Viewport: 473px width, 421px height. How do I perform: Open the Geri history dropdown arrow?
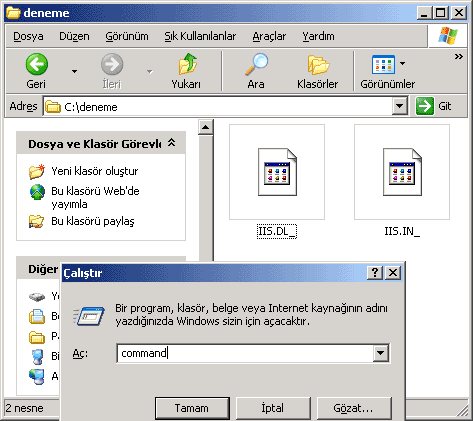(74, 71)
